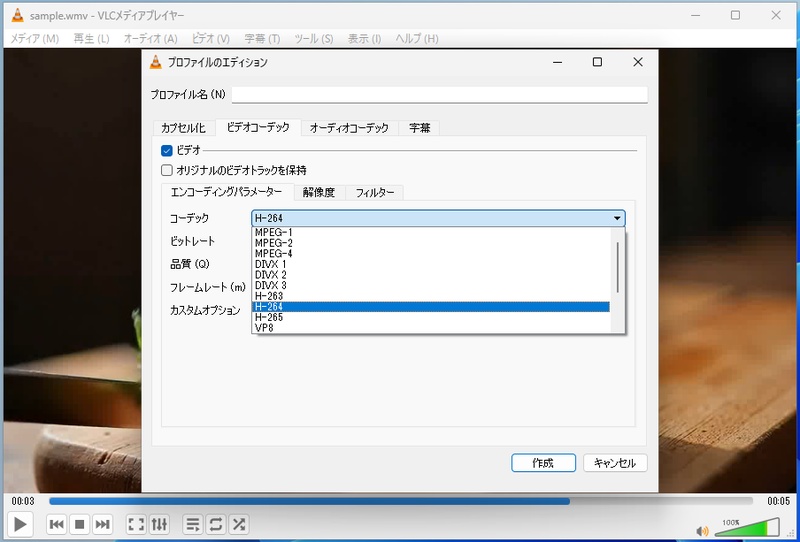The width and height of the screenshot is (800, 542).
Task: Show the playlist icon
Action: 193,524
